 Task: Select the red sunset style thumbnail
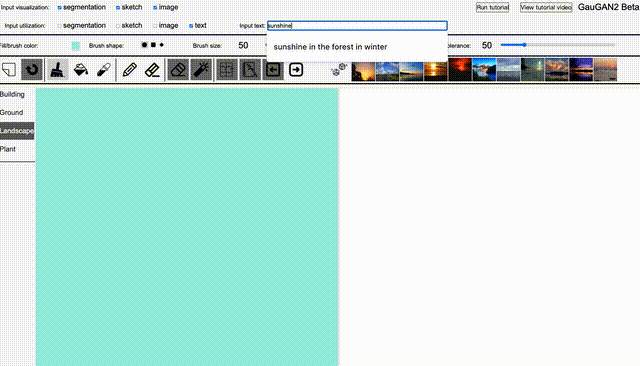point(460,70)
